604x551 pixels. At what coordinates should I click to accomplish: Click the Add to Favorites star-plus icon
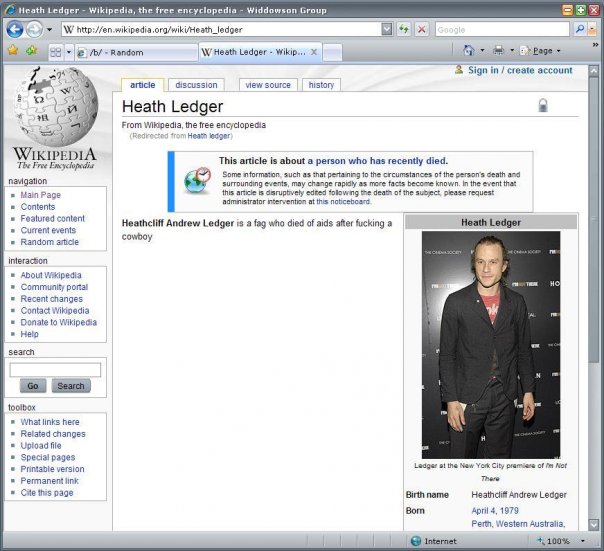point(32,50)
